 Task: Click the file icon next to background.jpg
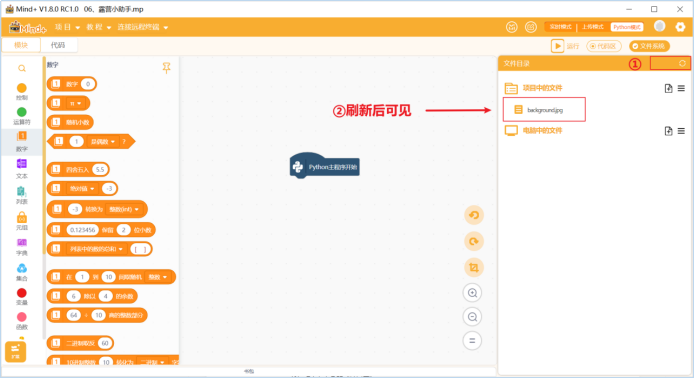tap(518, 109)
